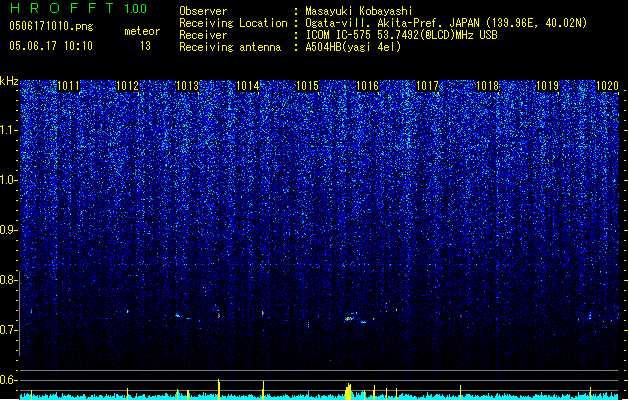Click the red meteor echo between 1017 and 1018
This screenshot has height=400, width=629.
461,317
